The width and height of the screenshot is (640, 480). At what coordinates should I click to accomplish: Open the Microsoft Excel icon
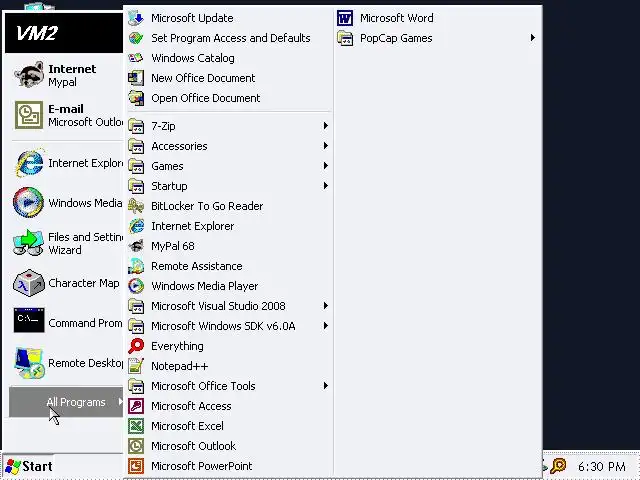136,426
